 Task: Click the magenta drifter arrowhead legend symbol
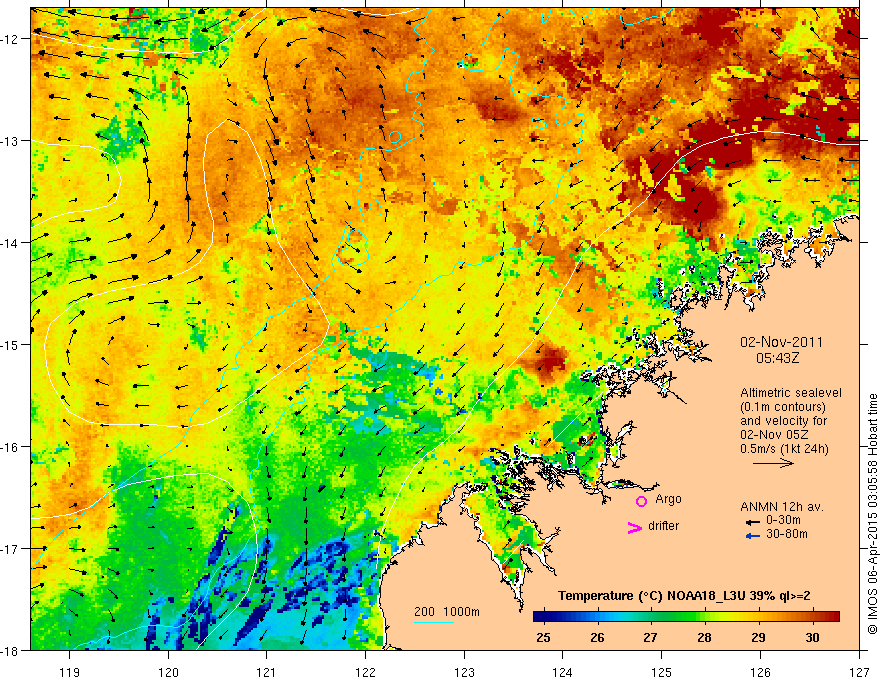click(x=634, y=527)
